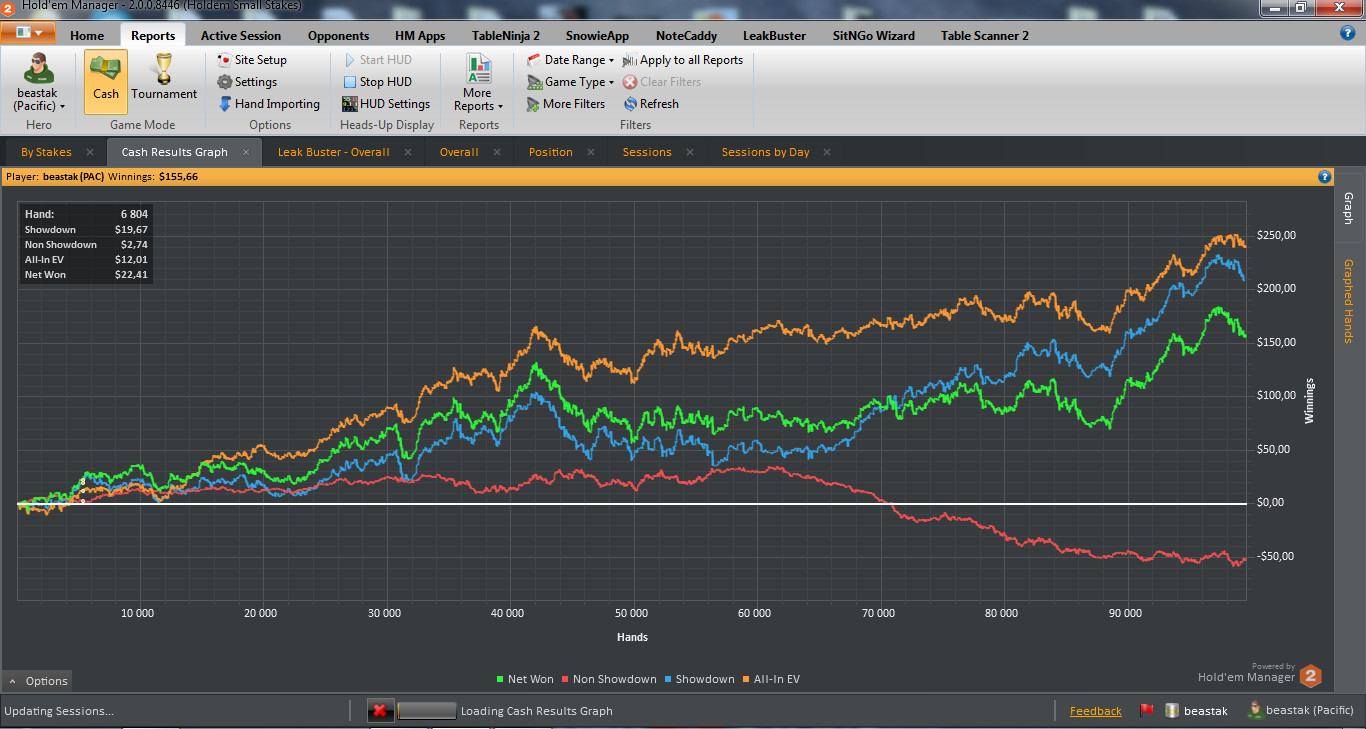The image size is (1366, 729).
Task: Select the Cash Results Graph tab
Action: [174, 152]
